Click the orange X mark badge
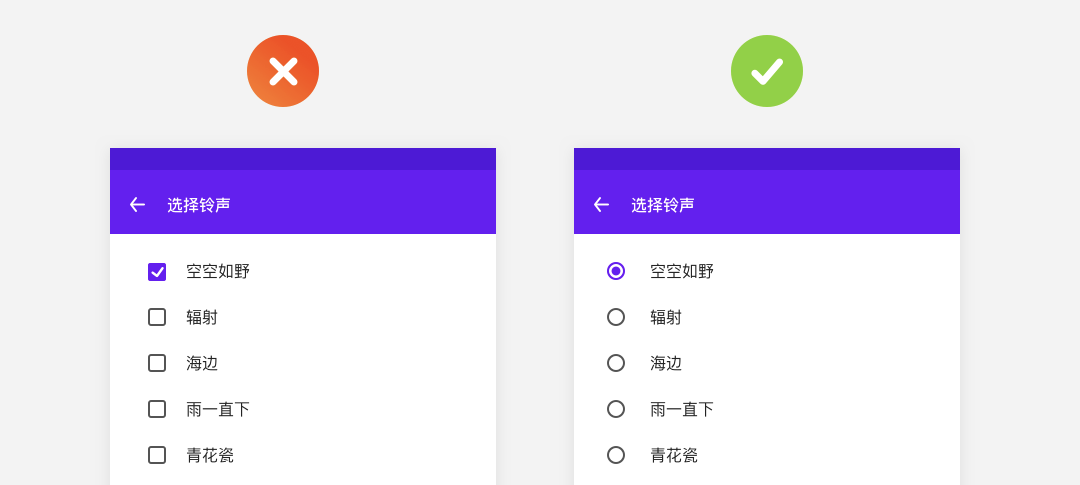Screen dimensions: 1080x485 pyautogui.click(x=283, y=71)
